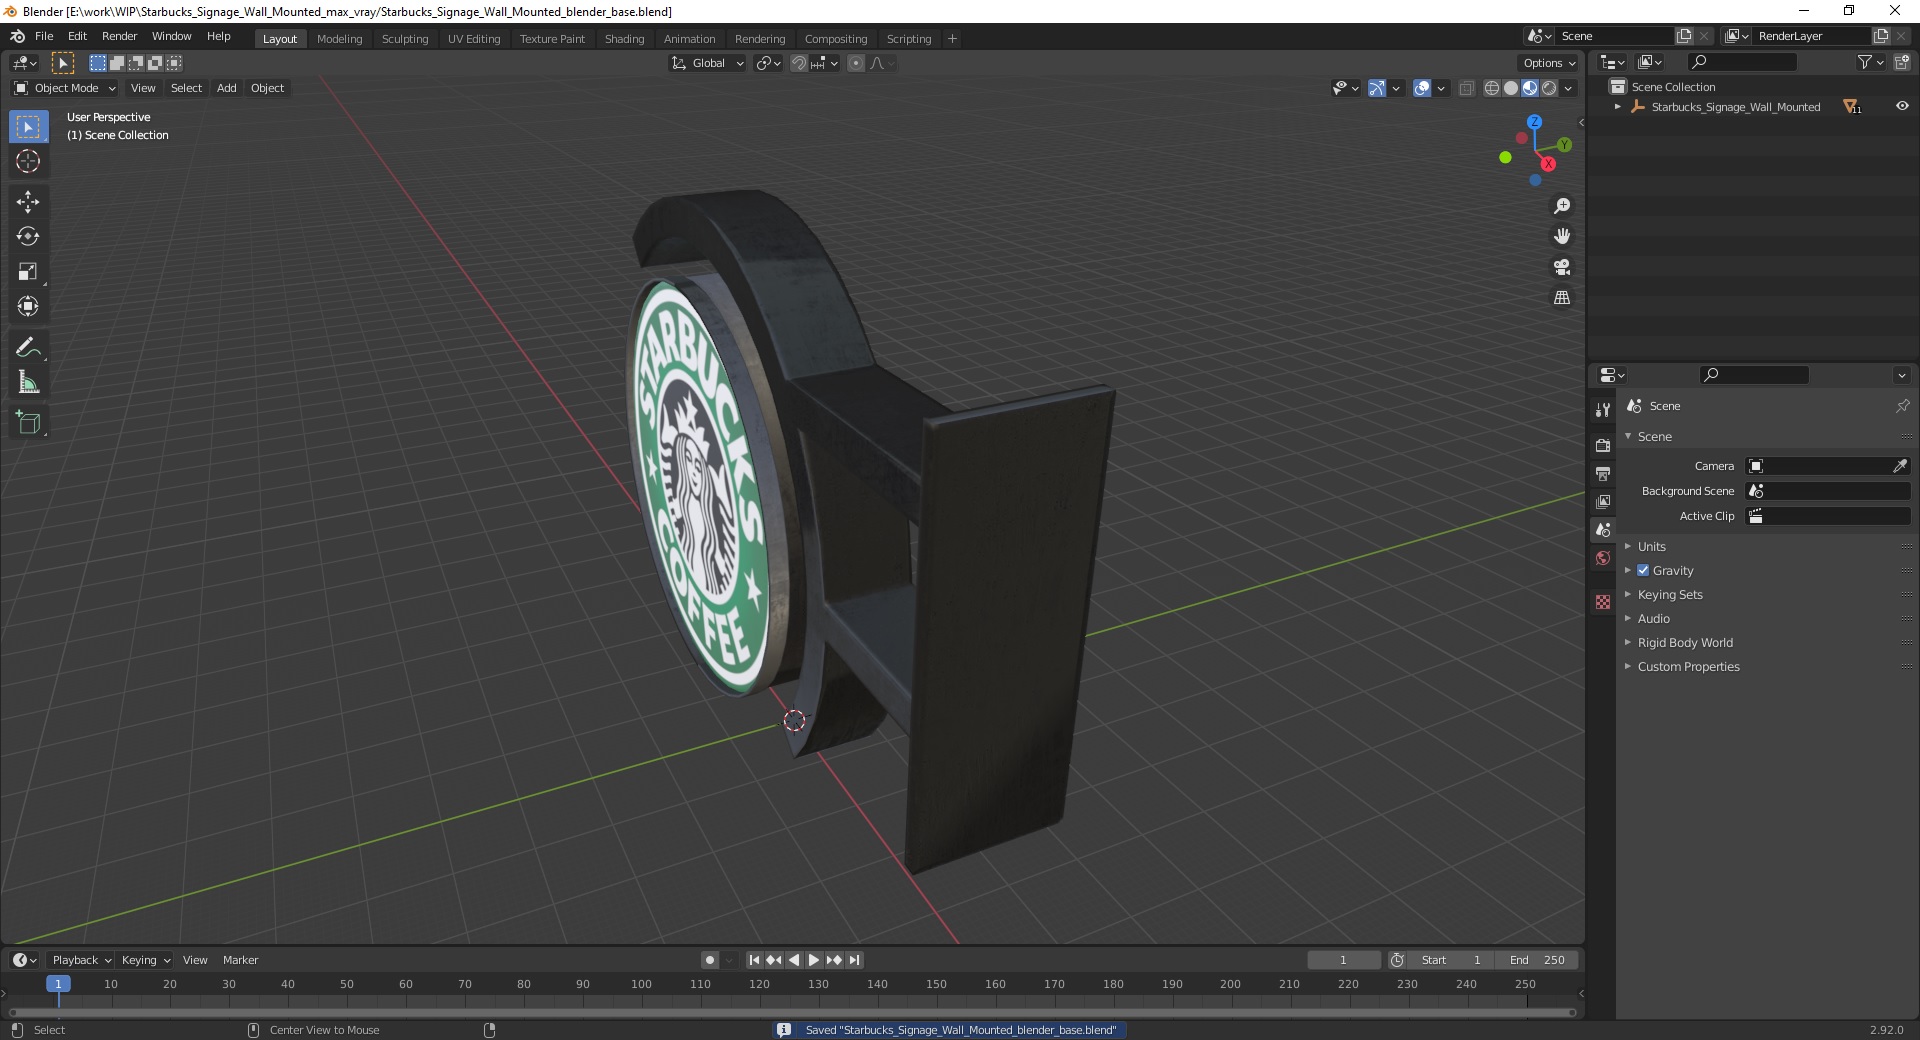The image size is (1920, 1040).
Task: Choose the Rotate tool
Action: point(28,237)
